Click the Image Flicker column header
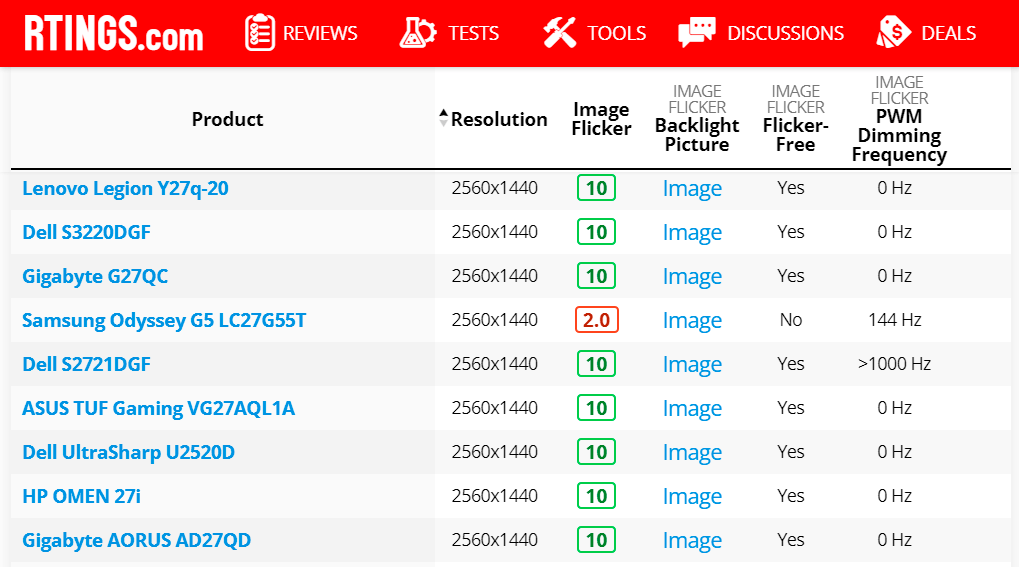This screenshot has height=567, width=1019. 601,119
